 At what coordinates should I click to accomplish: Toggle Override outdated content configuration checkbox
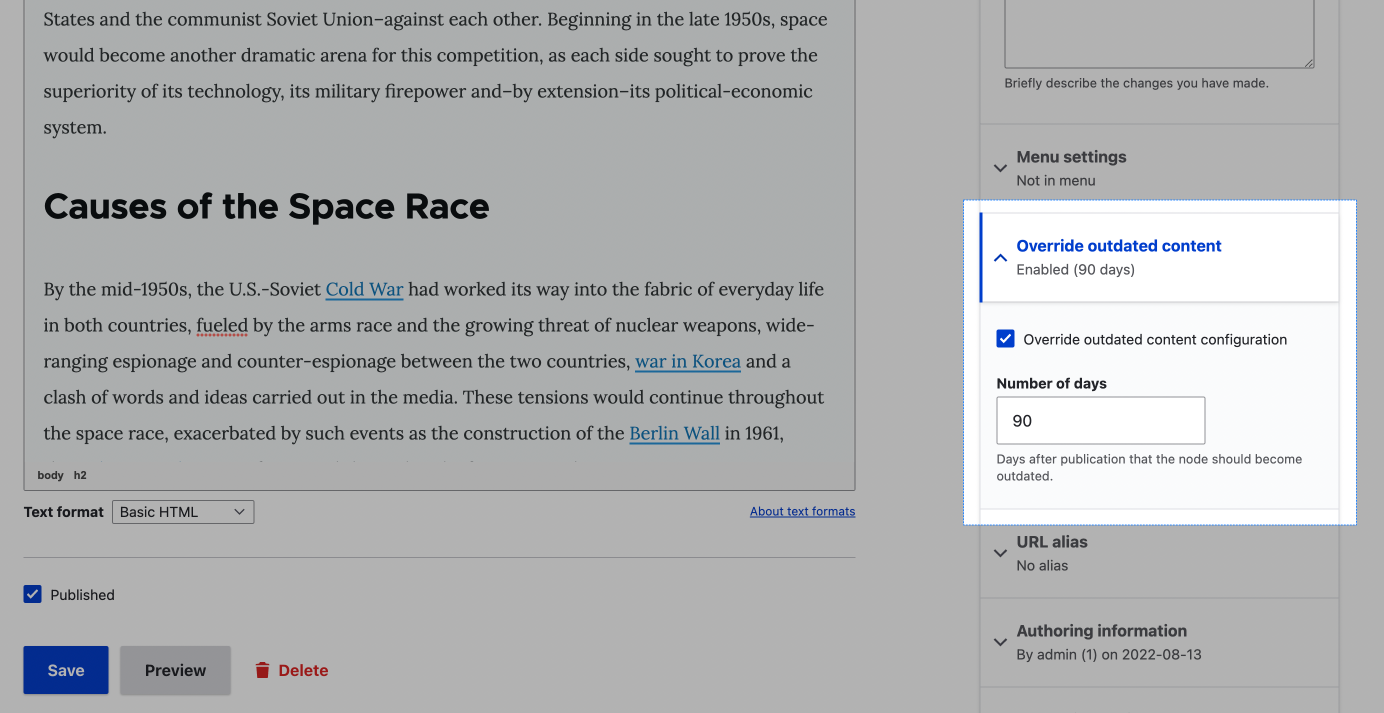[x=1006, y=339]
